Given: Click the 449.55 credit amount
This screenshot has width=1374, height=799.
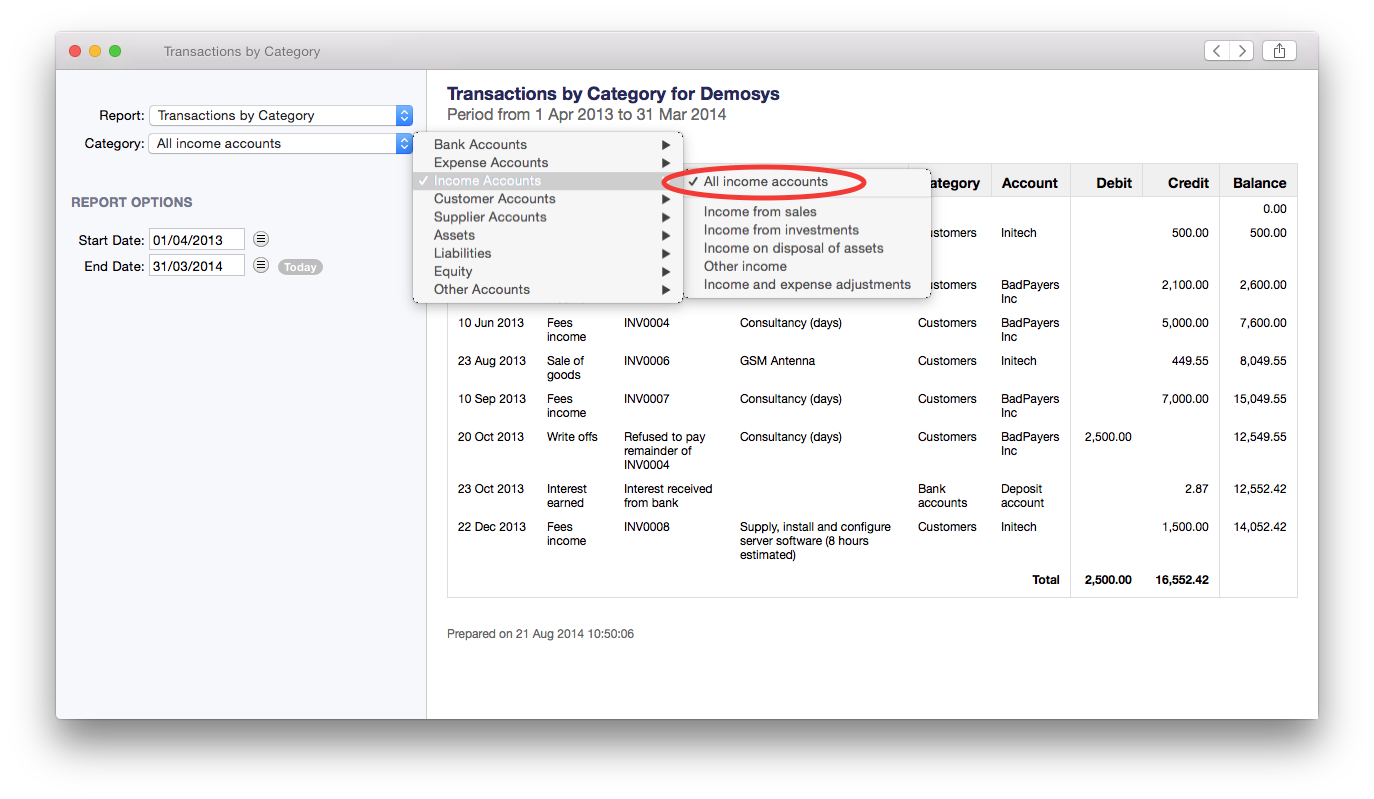Looking at the screenshot, I should coord(1190,361).
